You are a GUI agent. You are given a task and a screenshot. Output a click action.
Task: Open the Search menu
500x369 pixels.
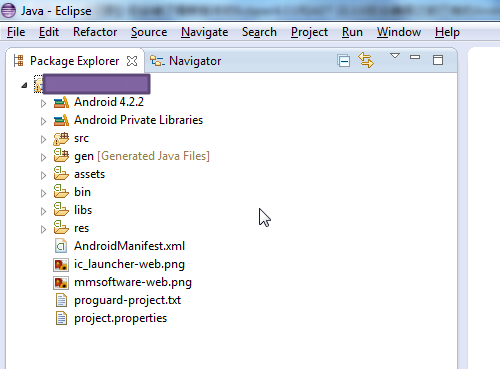point(259,32)
